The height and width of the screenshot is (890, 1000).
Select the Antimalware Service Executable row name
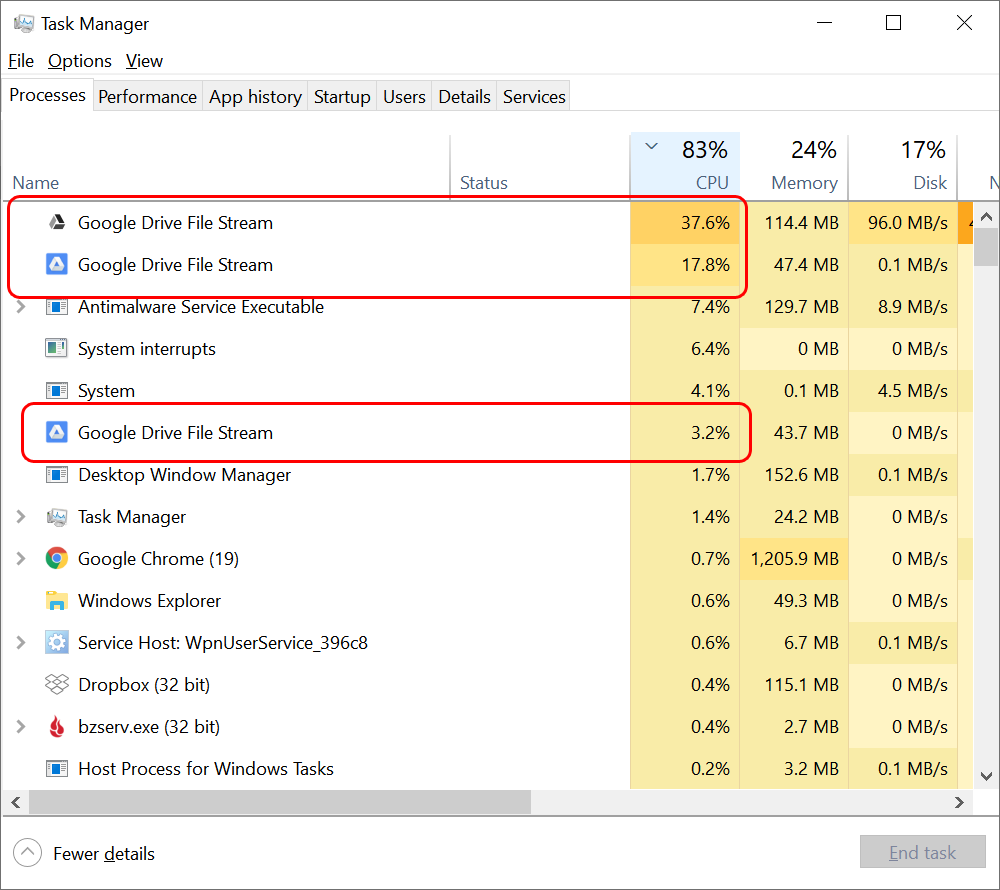201,307
